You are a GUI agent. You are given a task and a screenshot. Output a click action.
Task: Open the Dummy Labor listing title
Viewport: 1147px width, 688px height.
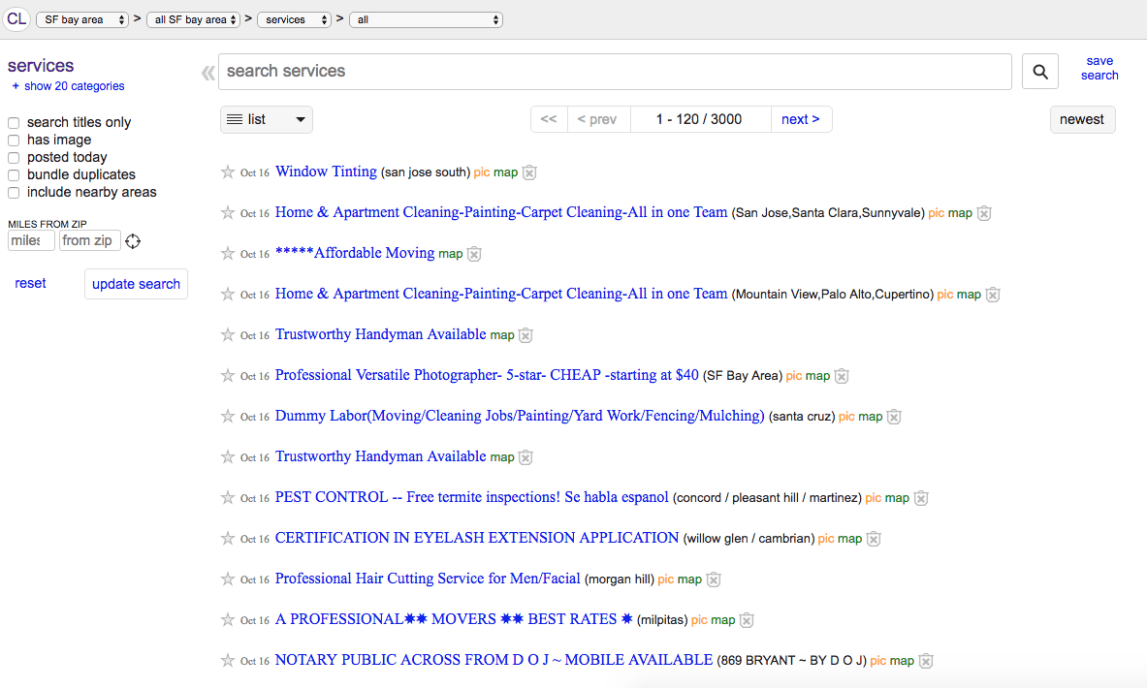519,415
